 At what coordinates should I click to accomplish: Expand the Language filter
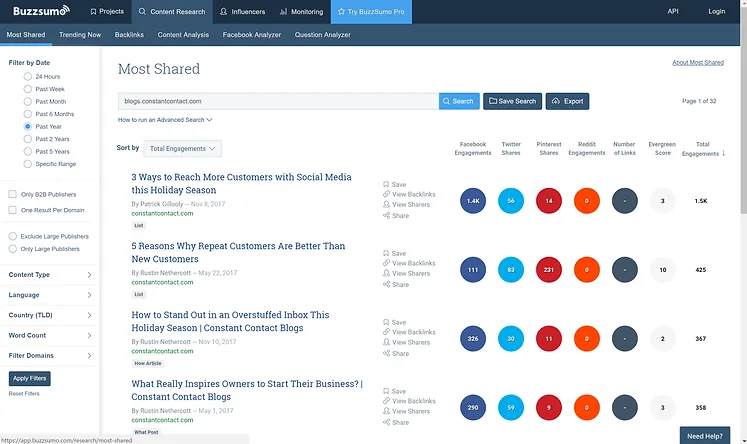click(x=50, y=295)
